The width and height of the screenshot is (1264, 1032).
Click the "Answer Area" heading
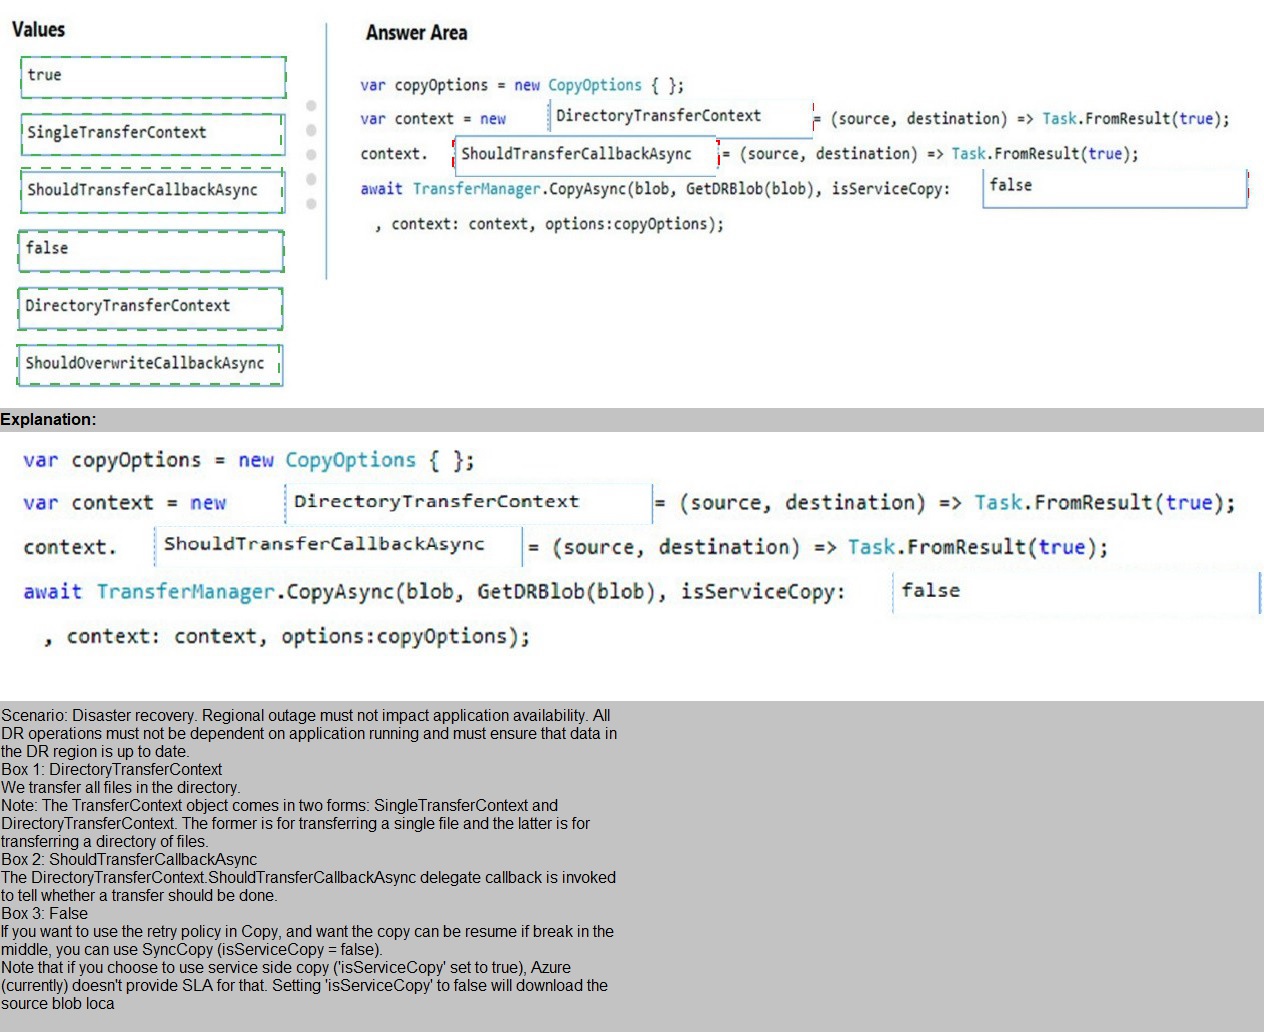[416, 33]
